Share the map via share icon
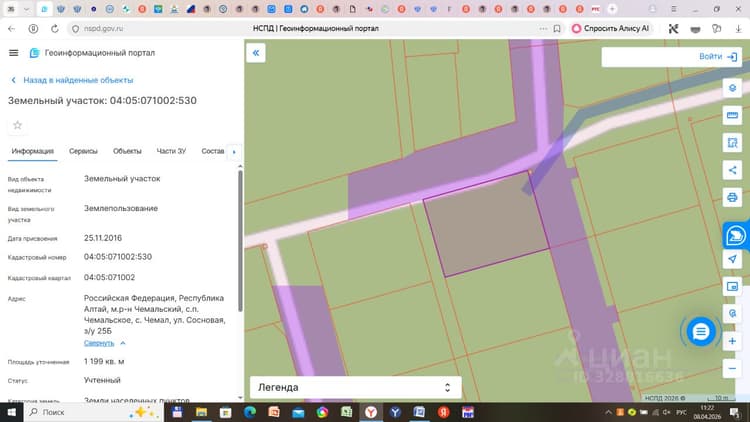Screen dimensions: 750x422 click(x=732, y=170)
